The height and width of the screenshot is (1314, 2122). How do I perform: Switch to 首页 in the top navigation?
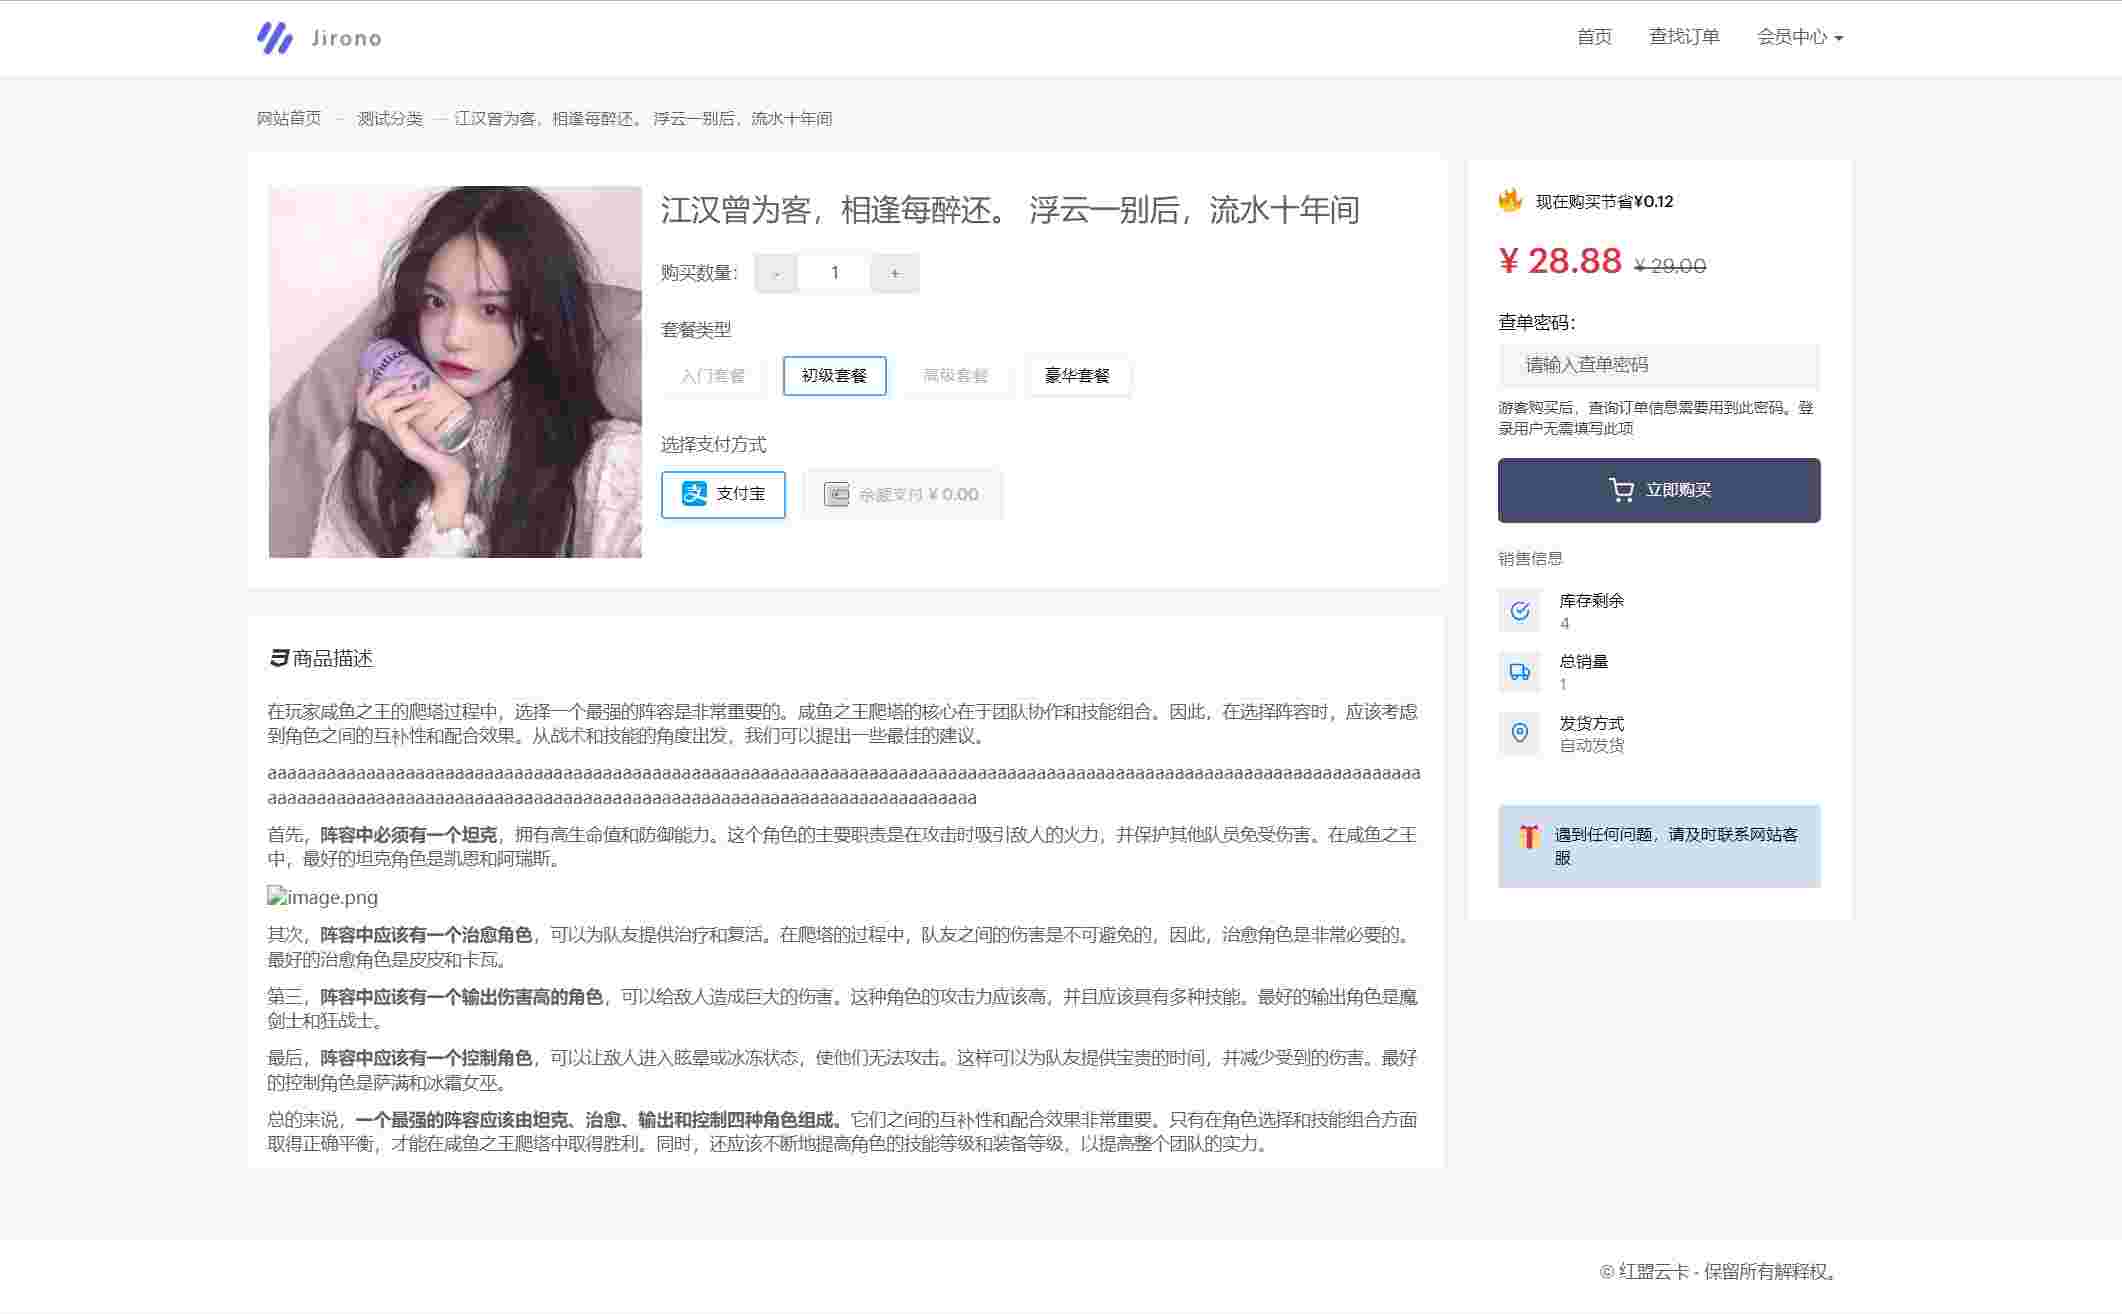coord(1595,37)
